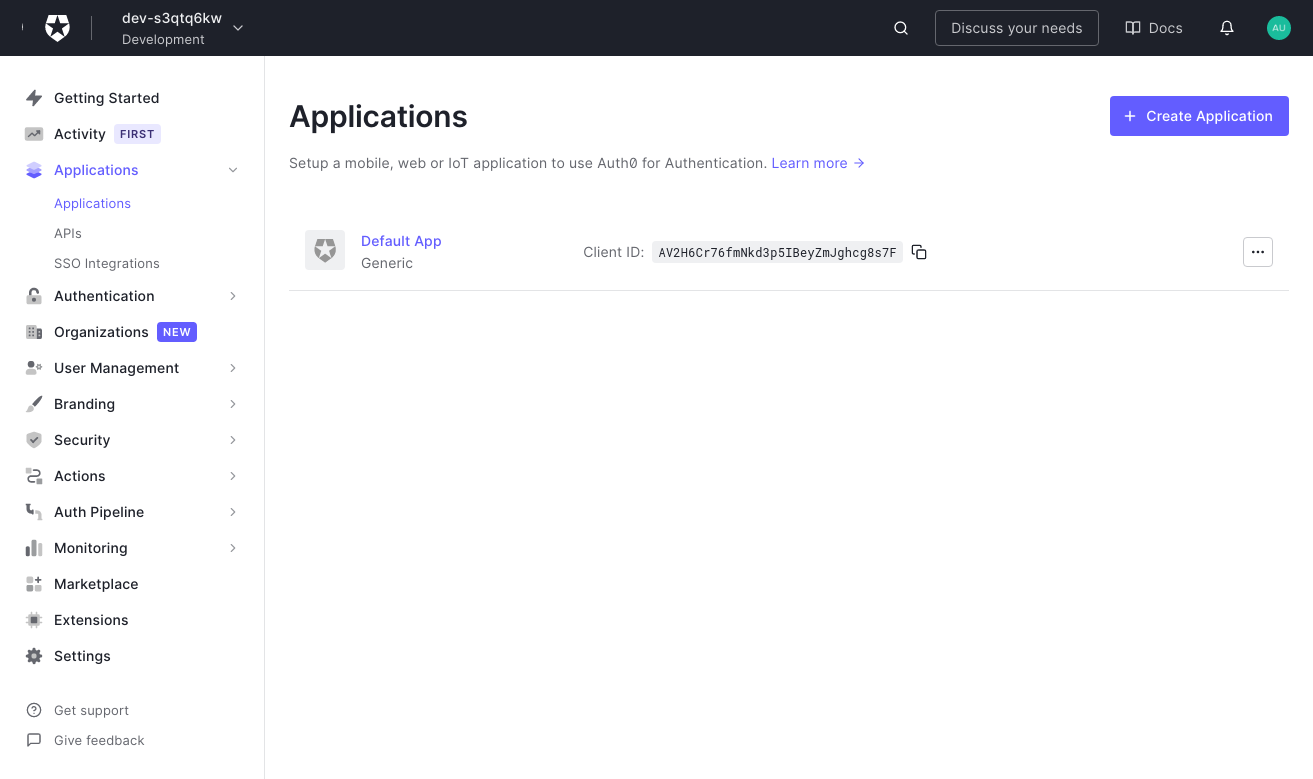Expand the Branding section chevron
Screen dimensions: 1313x779
(233, 404)
